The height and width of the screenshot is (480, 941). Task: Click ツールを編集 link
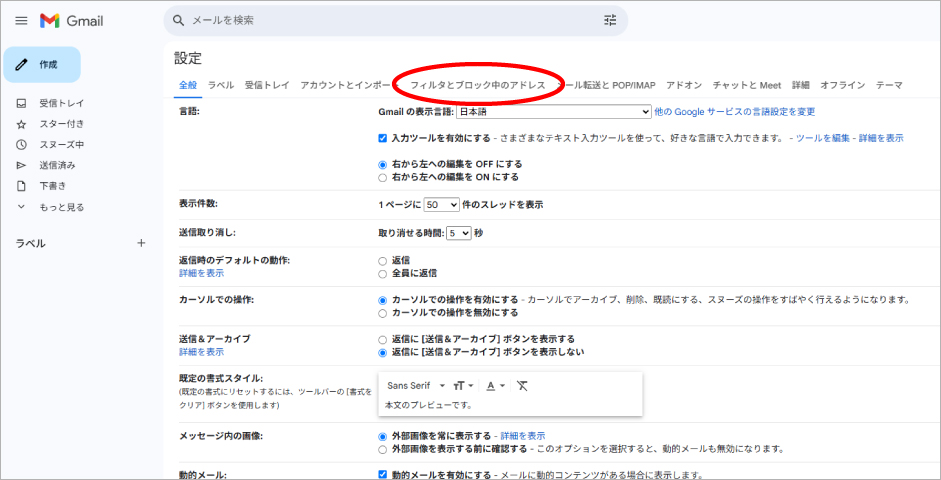click(823, 138)
